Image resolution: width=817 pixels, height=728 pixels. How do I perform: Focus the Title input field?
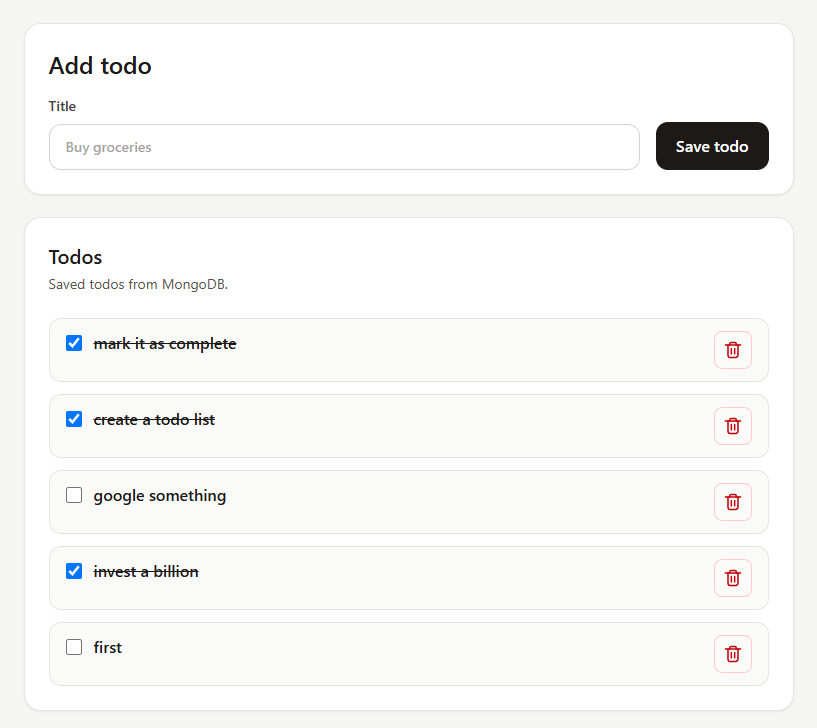(344, 147)
